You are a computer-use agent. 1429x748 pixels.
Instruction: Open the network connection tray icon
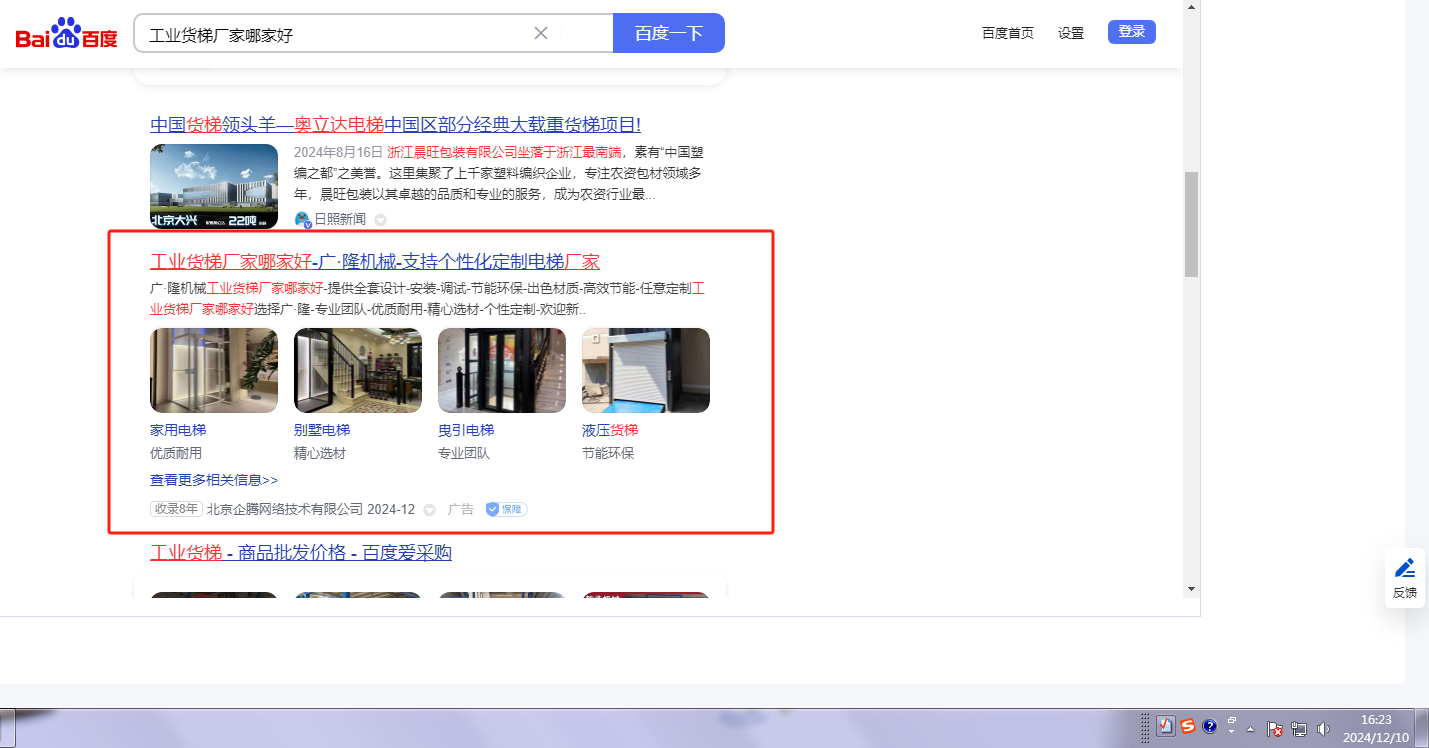click(1299, 729)
